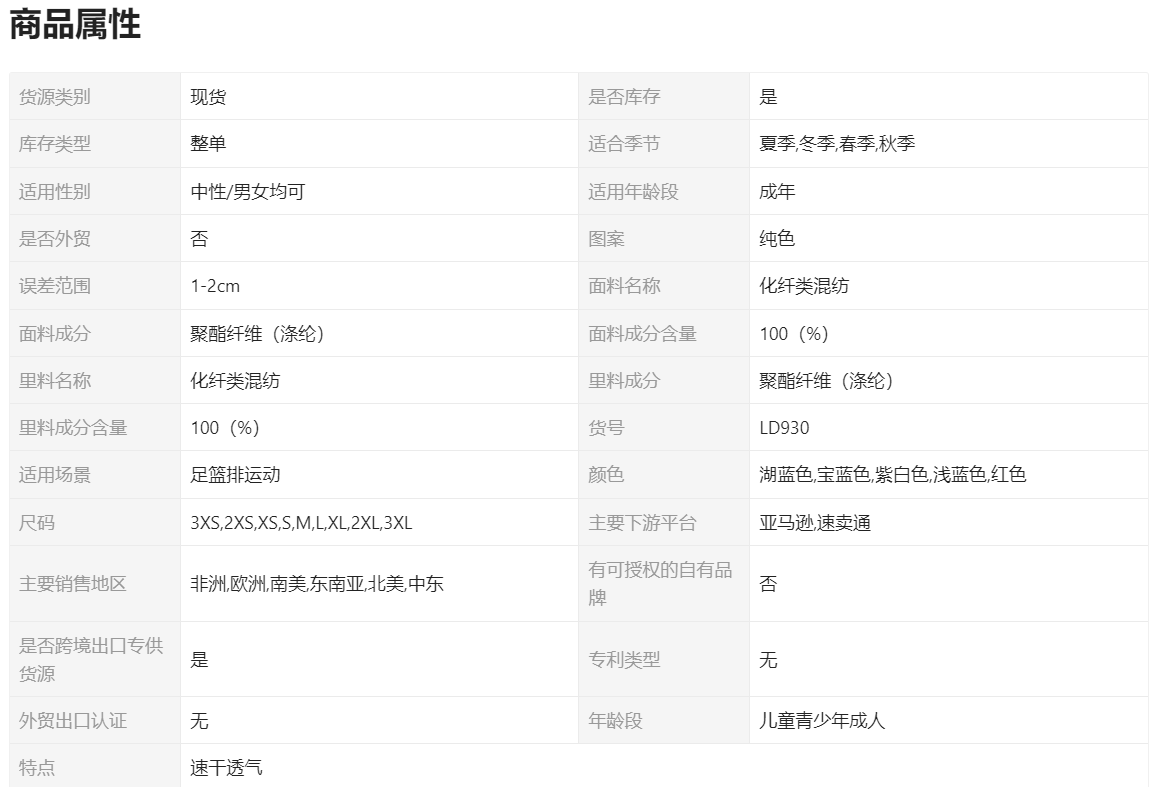Click the 适用年龄段 label
1152x787 pixels.
pos(633,192)
